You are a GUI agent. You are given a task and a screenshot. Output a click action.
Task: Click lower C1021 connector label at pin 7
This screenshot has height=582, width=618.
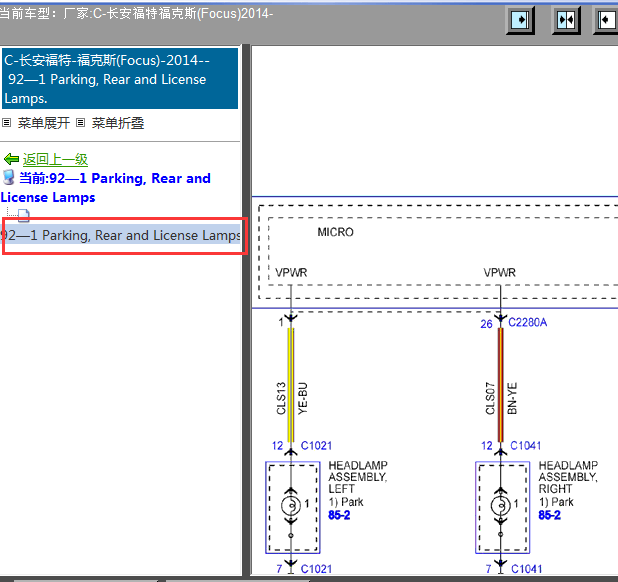(x=316, y=569)
